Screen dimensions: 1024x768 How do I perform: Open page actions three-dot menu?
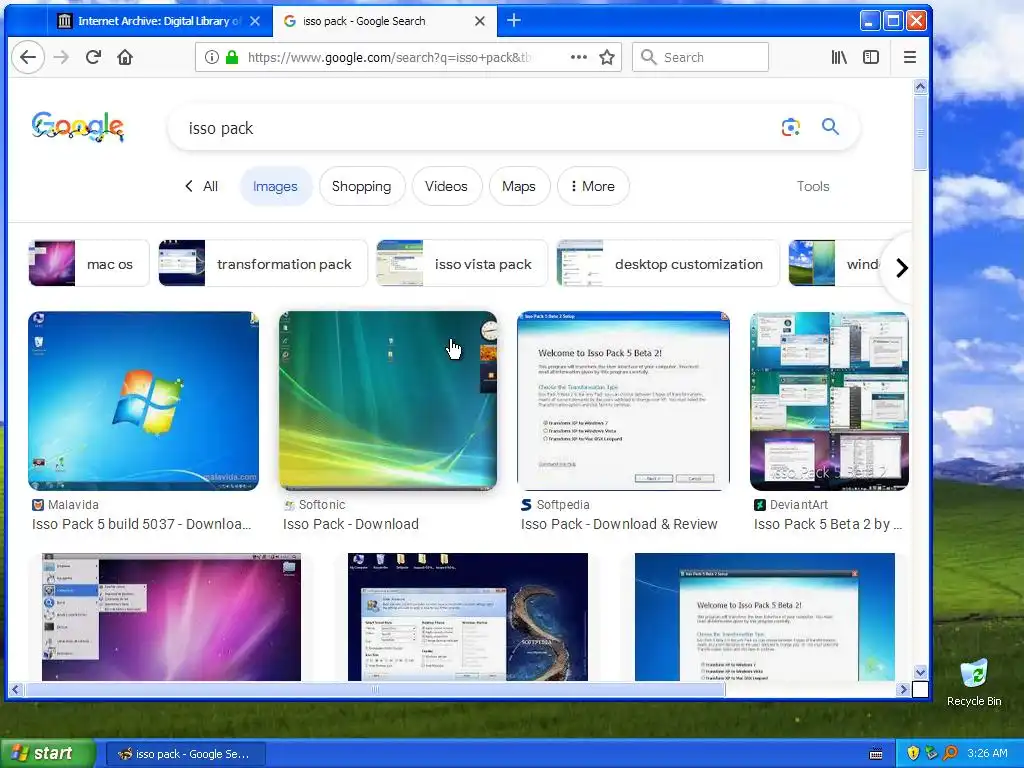click(x=579, y=57)
